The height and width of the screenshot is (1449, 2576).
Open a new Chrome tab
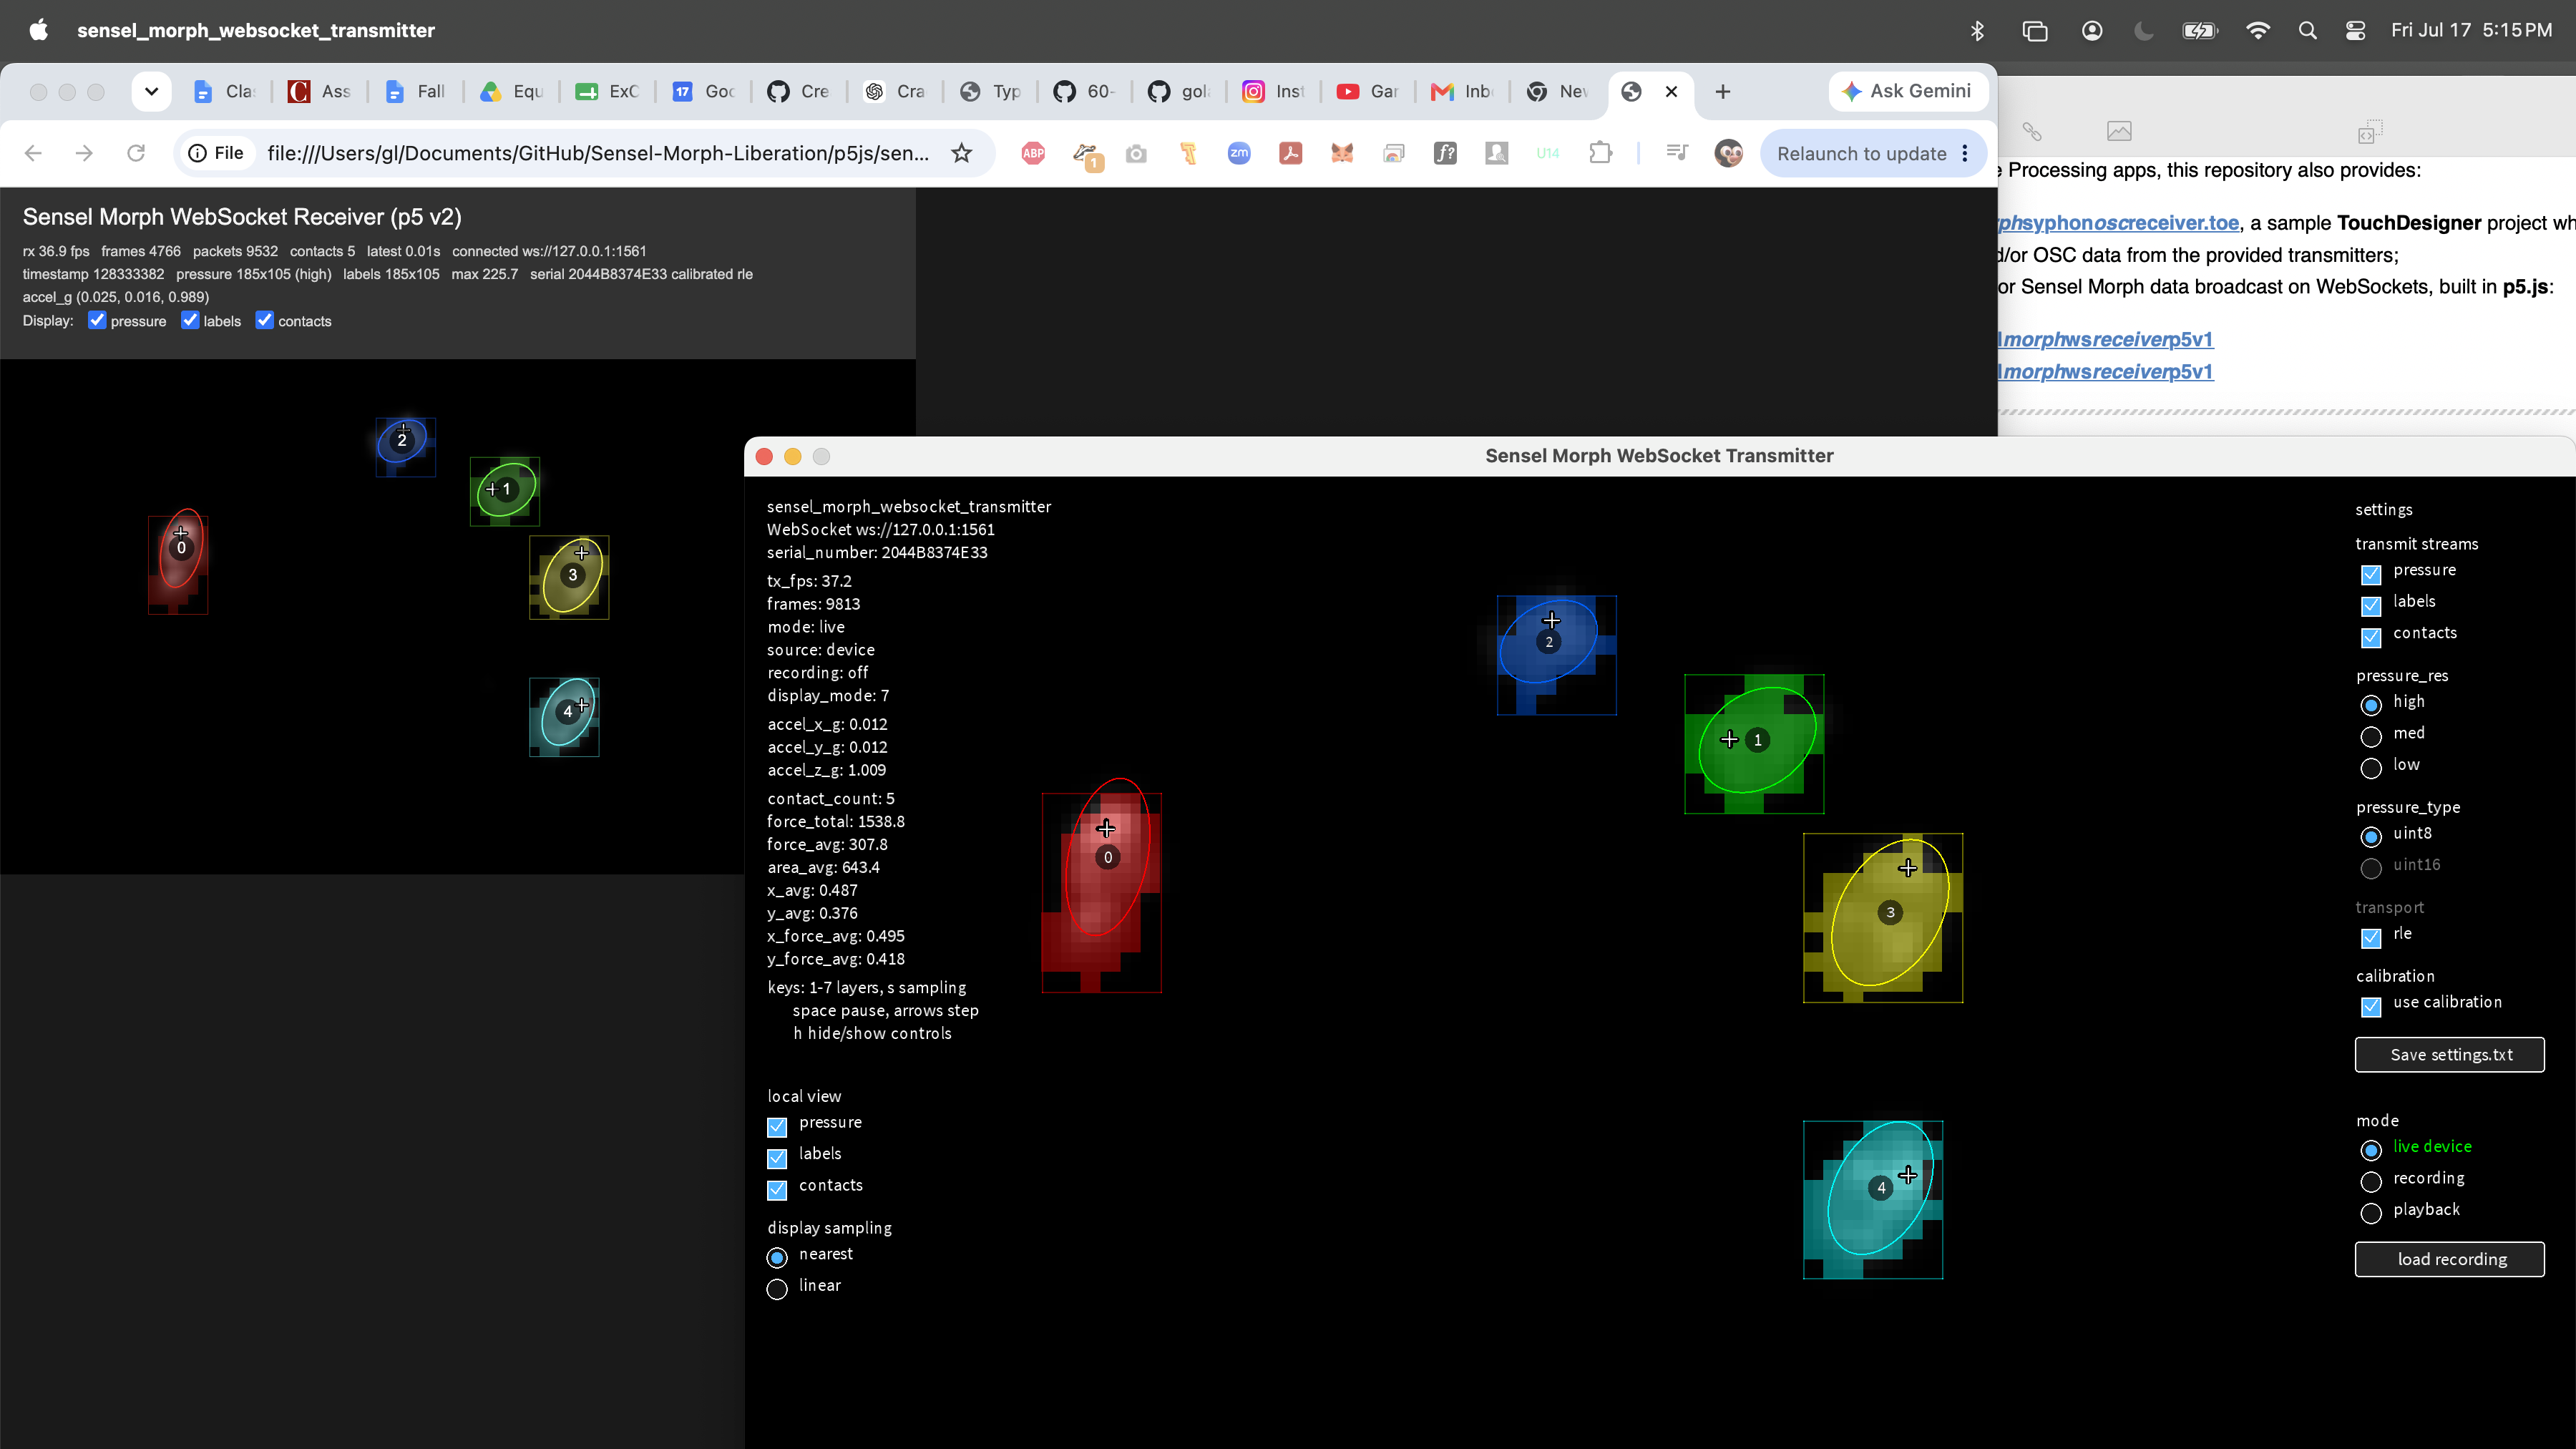1722,91
